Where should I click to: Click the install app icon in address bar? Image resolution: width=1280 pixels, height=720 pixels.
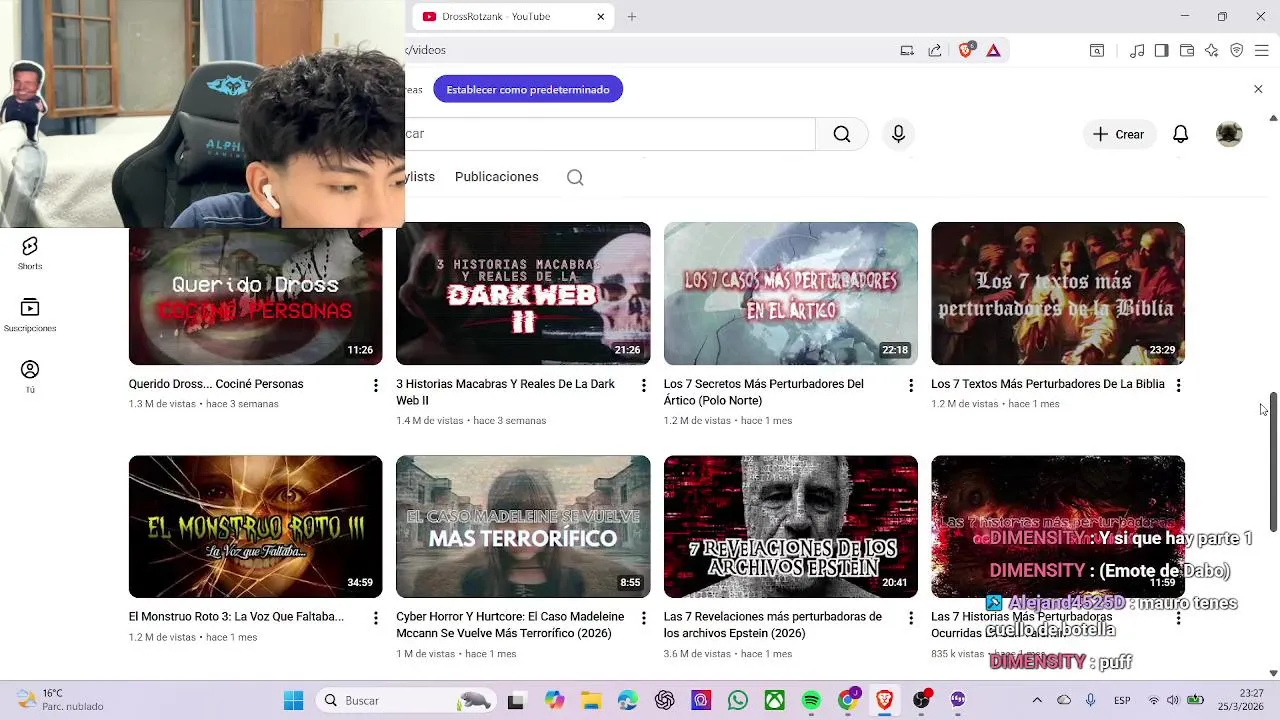pos(907,50)
